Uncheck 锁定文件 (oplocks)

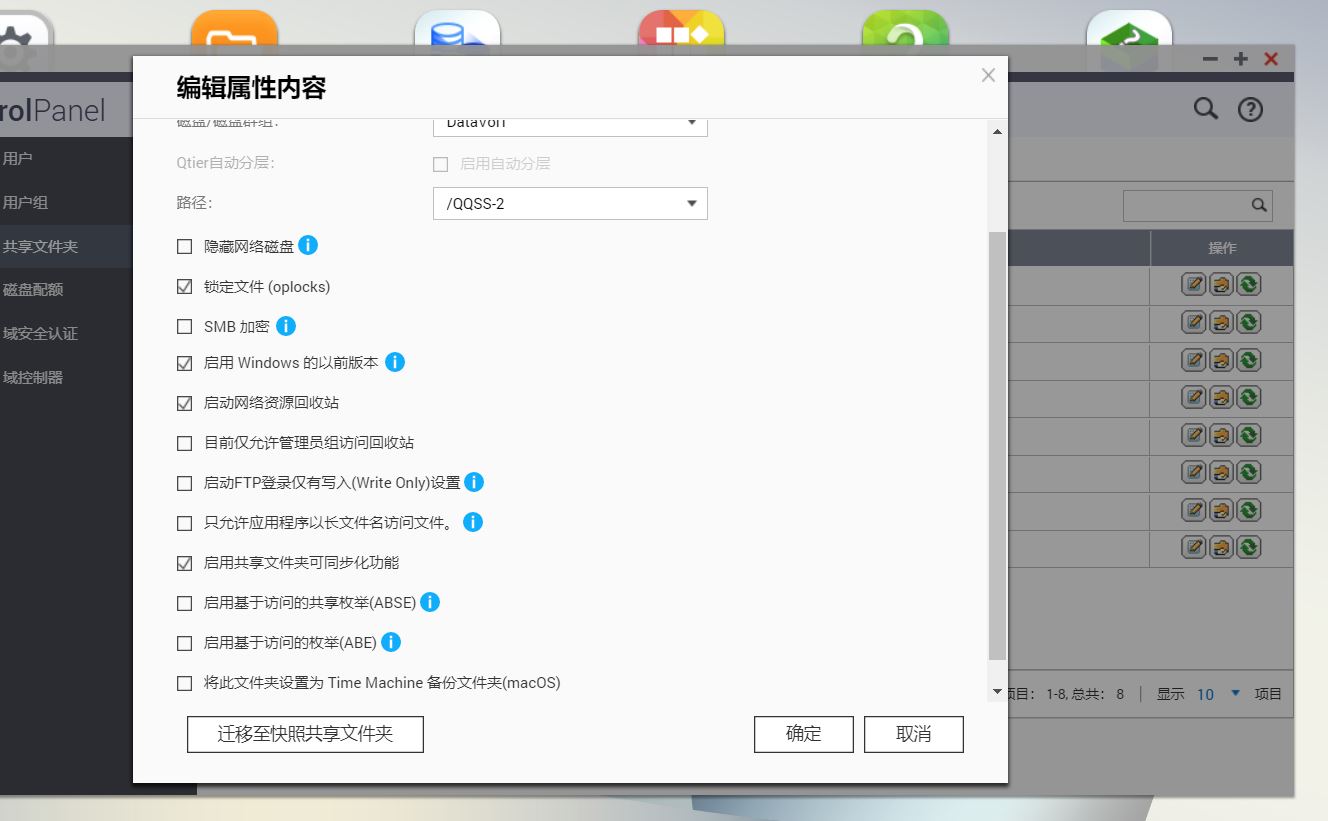tap(184, 286)
